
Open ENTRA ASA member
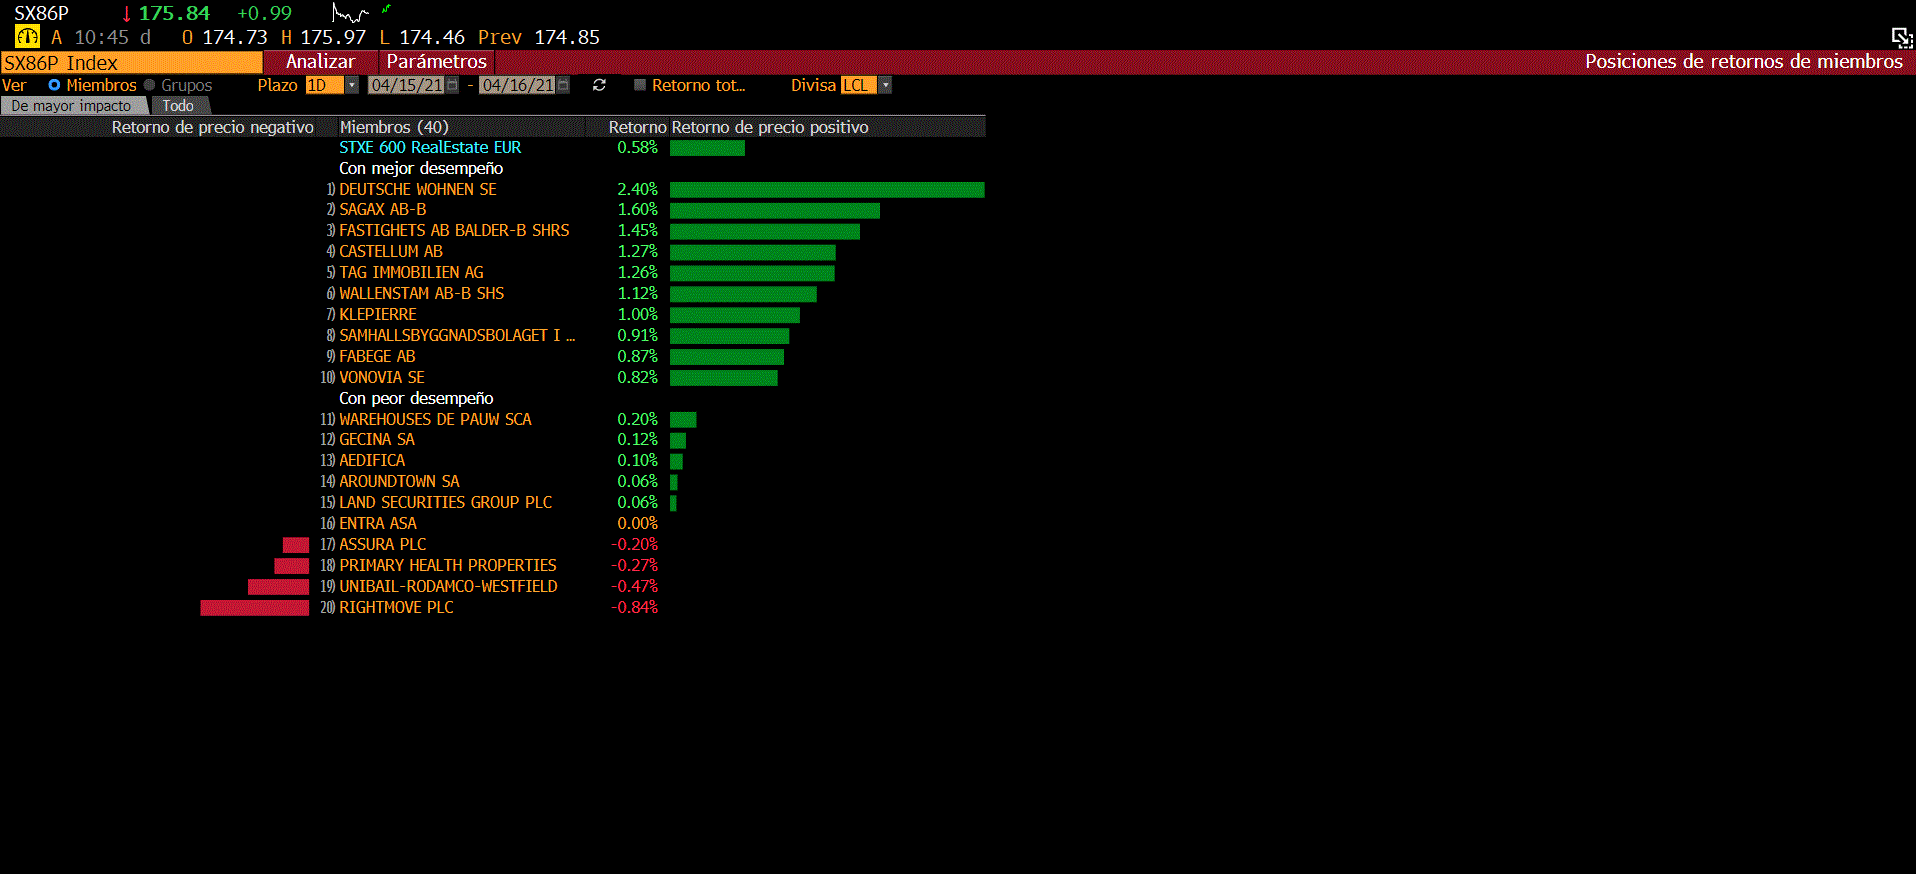[377, 523]
